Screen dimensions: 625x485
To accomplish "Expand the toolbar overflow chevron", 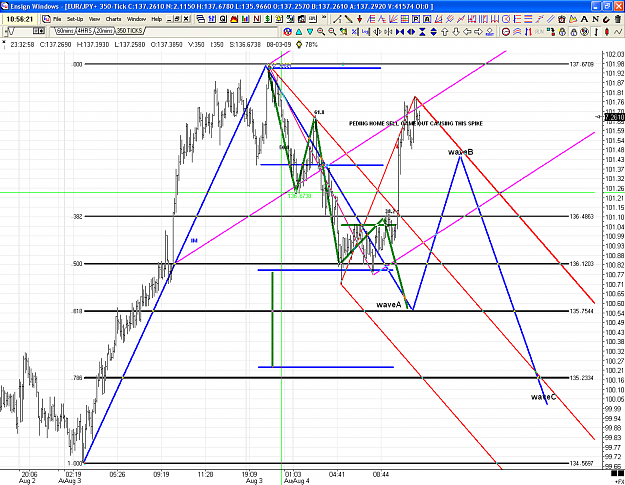I will pos(324,17).
